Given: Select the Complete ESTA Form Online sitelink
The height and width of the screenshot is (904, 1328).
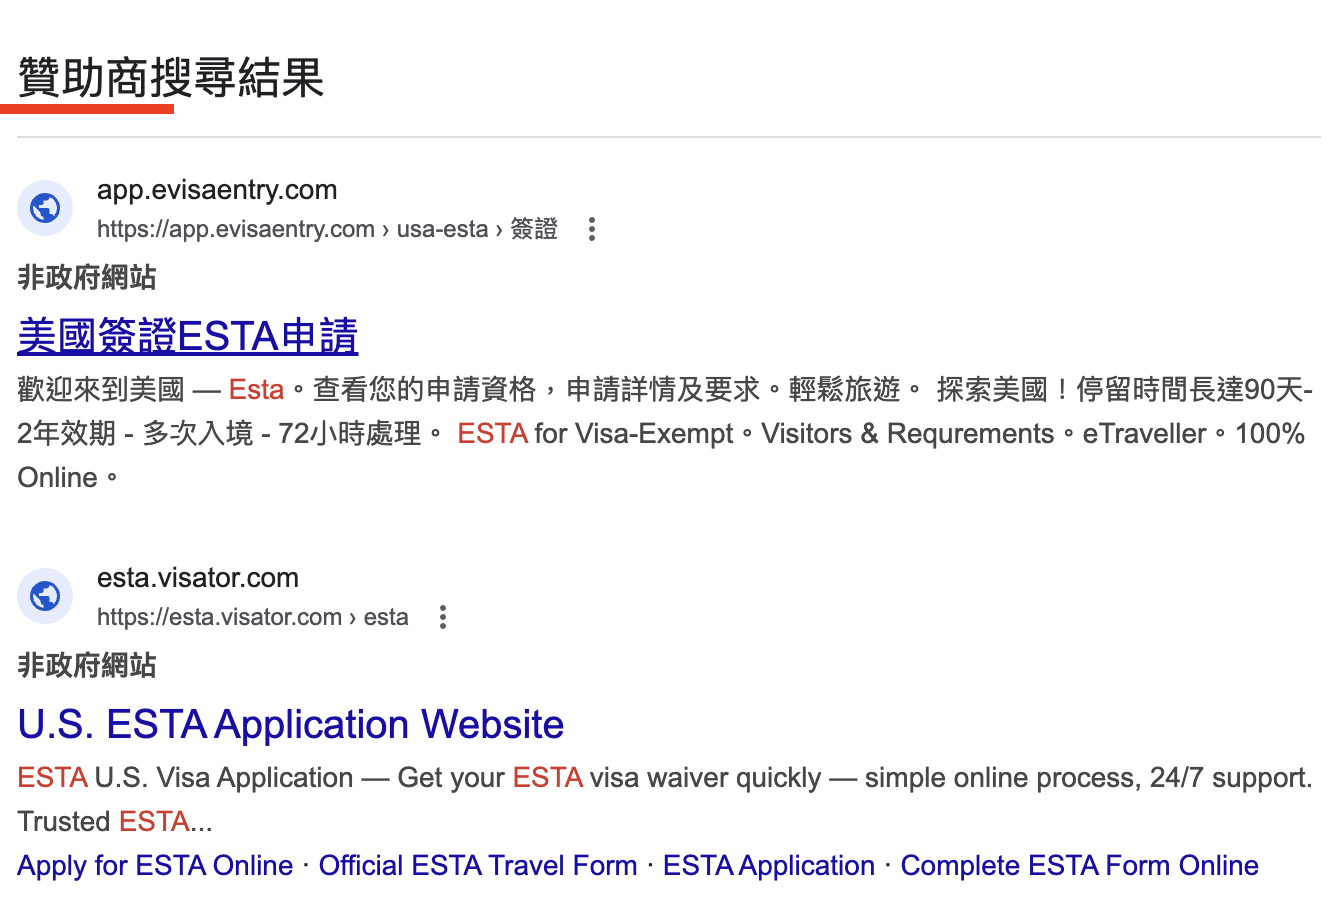Looking at the screenshot, I should coord(1080,865).
